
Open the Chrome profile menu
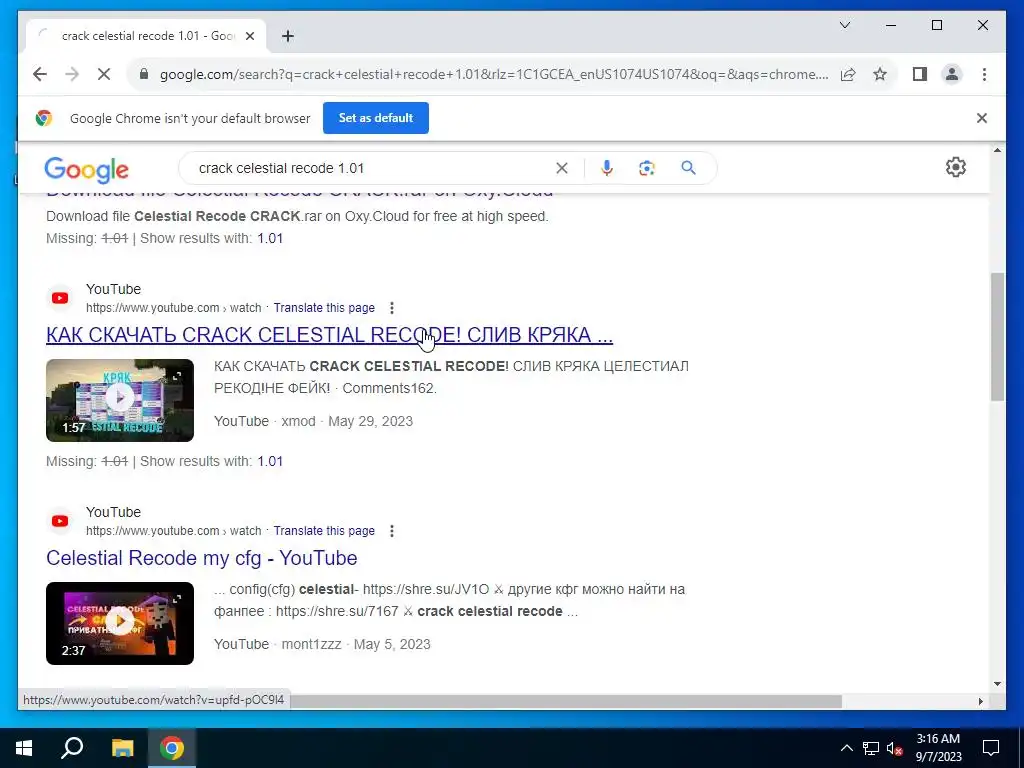952,74
